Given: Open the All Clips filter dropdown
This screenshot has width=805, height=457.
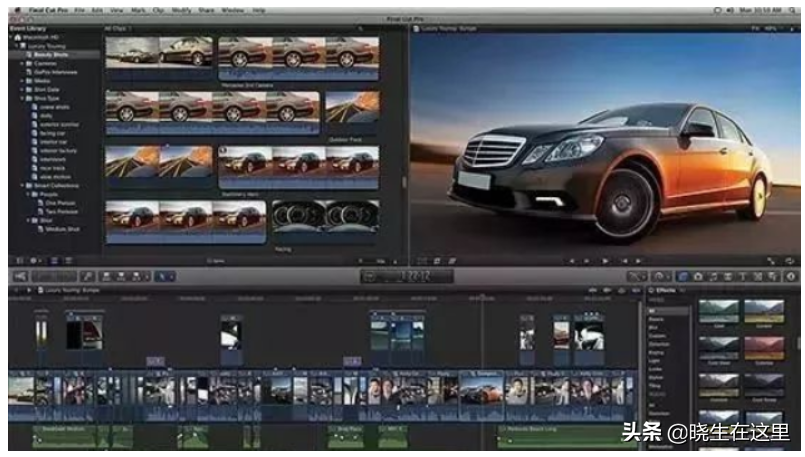Looking at the screenshot, I should coord(120,28).
